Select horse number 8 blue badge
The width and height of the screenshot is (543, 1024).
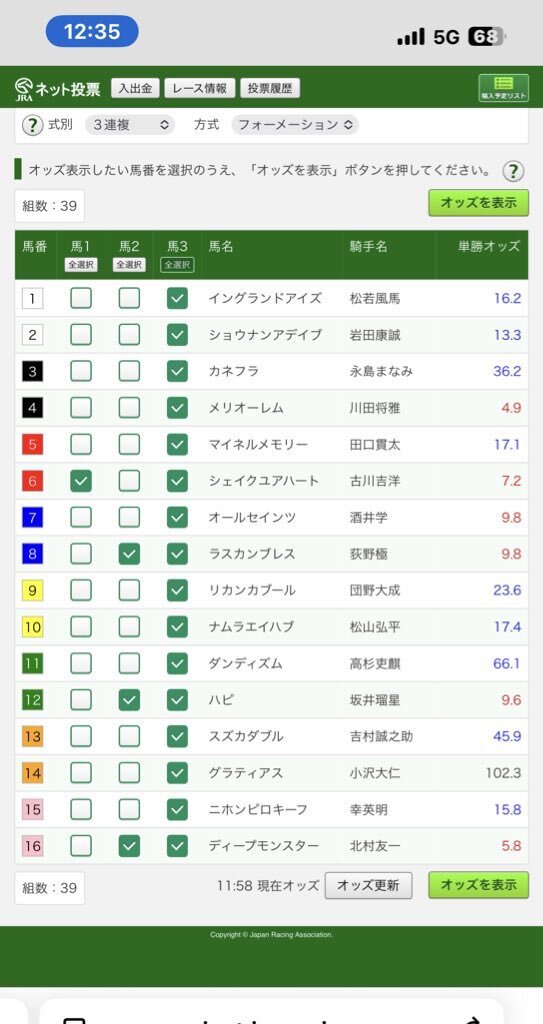click(x=33, y=555)
